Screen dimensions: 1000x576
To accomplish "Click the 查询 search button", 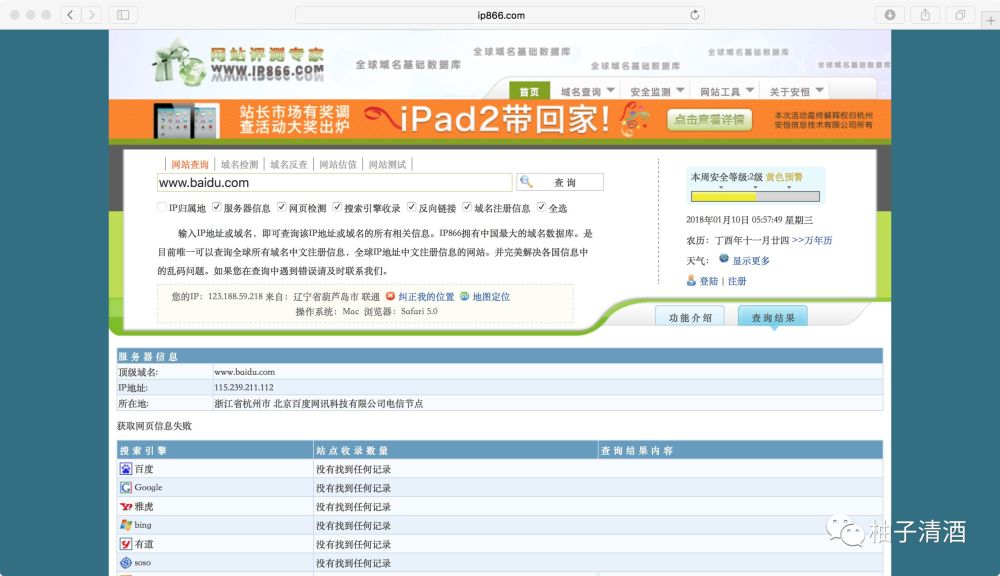I will [560, 182].
